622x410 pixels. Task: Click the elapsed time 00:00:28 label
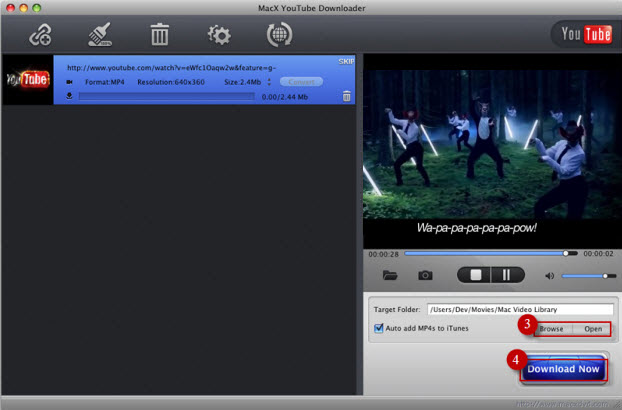pos(383,254)
